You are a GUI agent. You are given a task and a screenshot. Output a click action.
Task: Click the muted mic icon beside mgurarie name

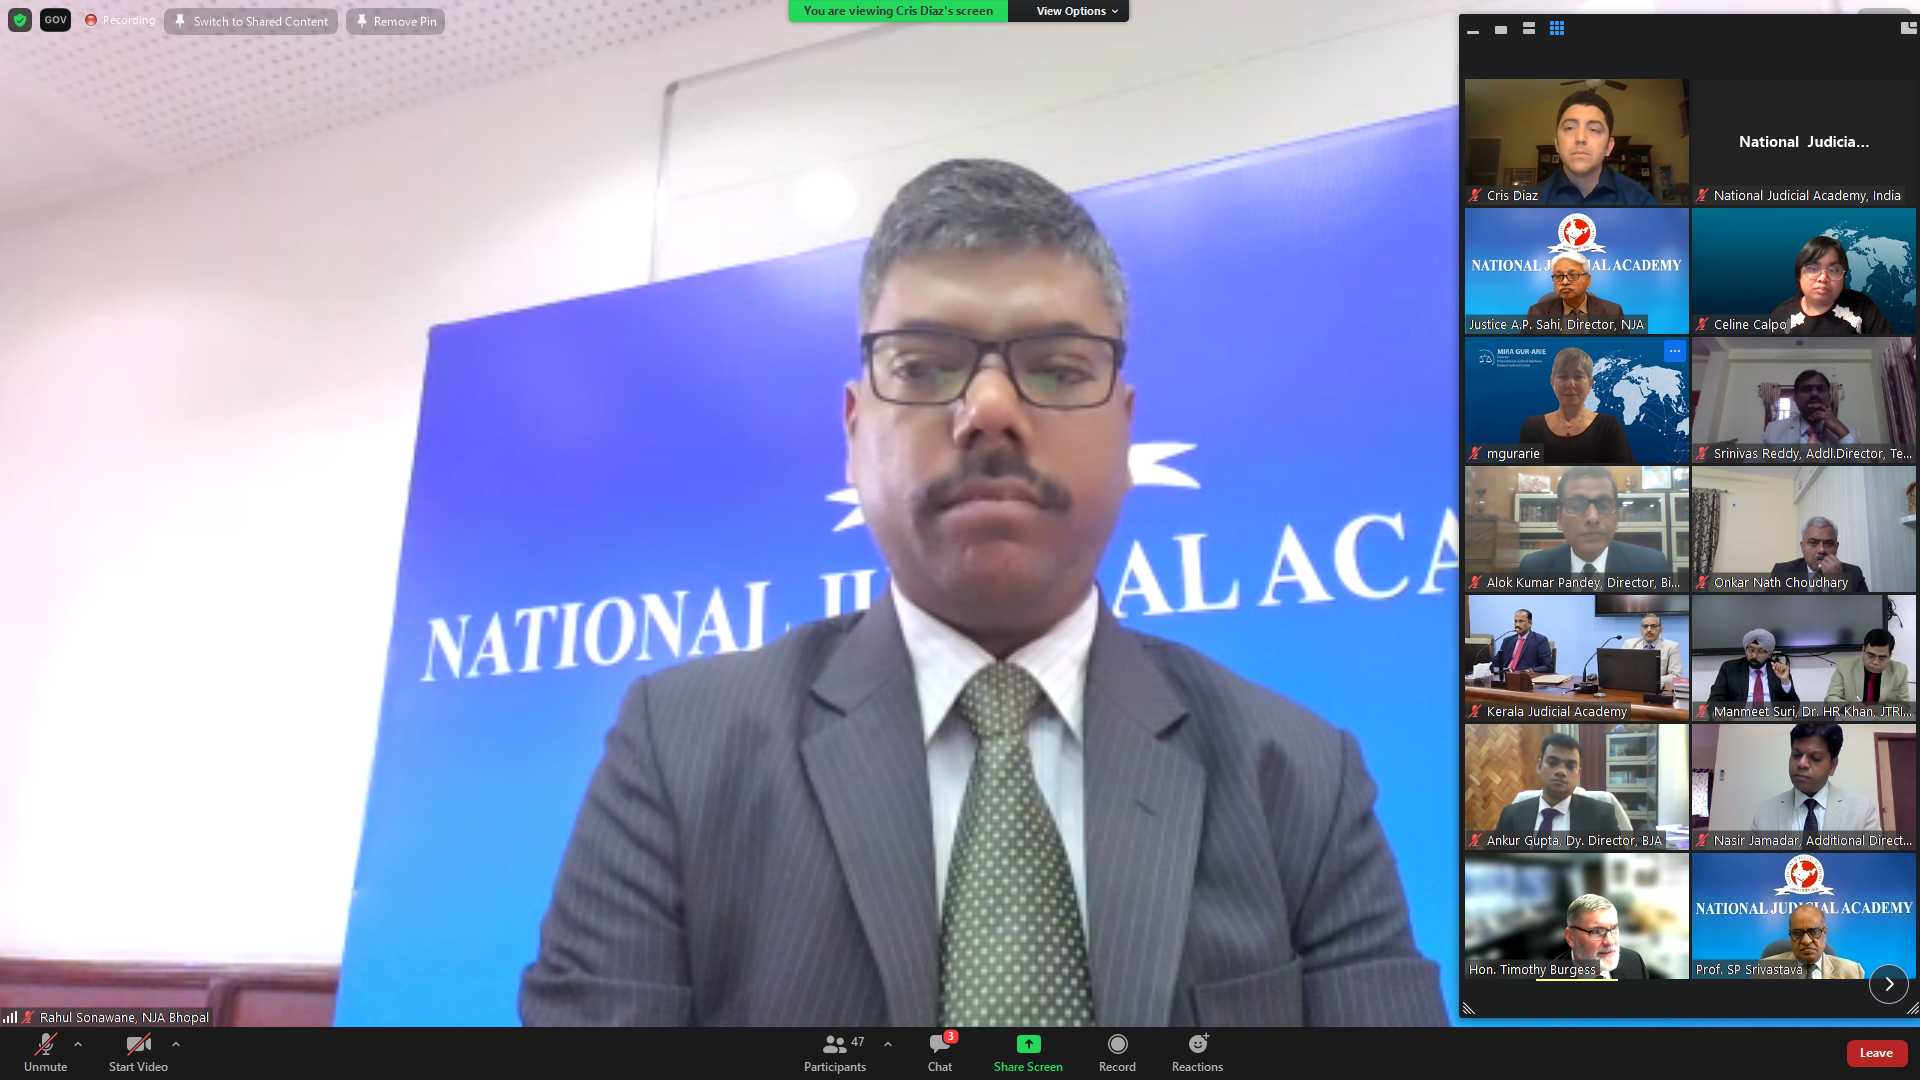[x=1475, y=454]
